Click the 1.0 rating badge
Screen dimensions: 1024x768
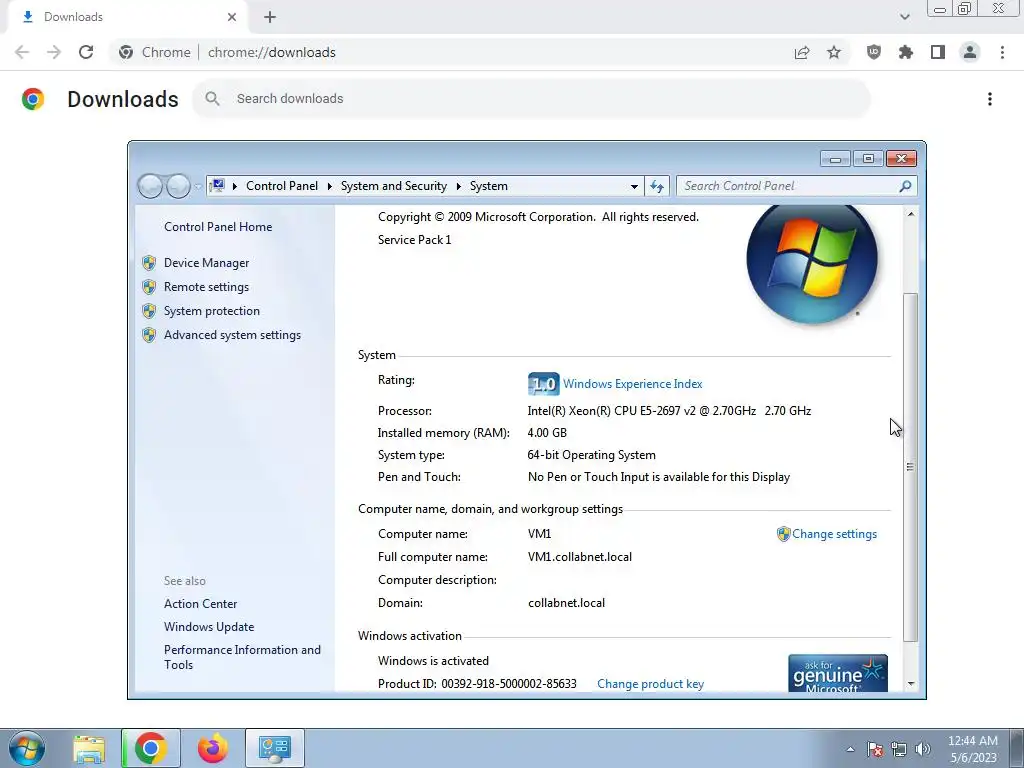click(x=543, y=384)
